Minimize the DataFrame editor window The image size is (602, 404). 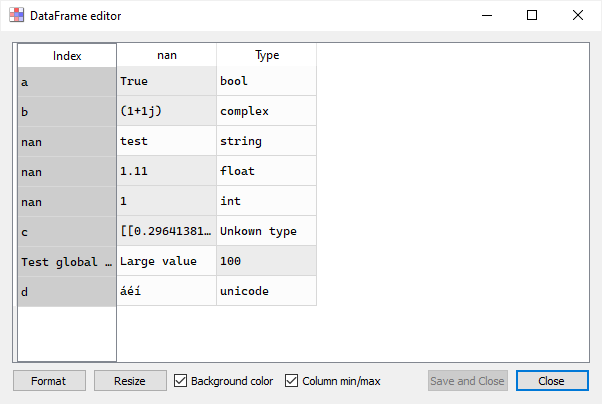[x=487, y=15]
